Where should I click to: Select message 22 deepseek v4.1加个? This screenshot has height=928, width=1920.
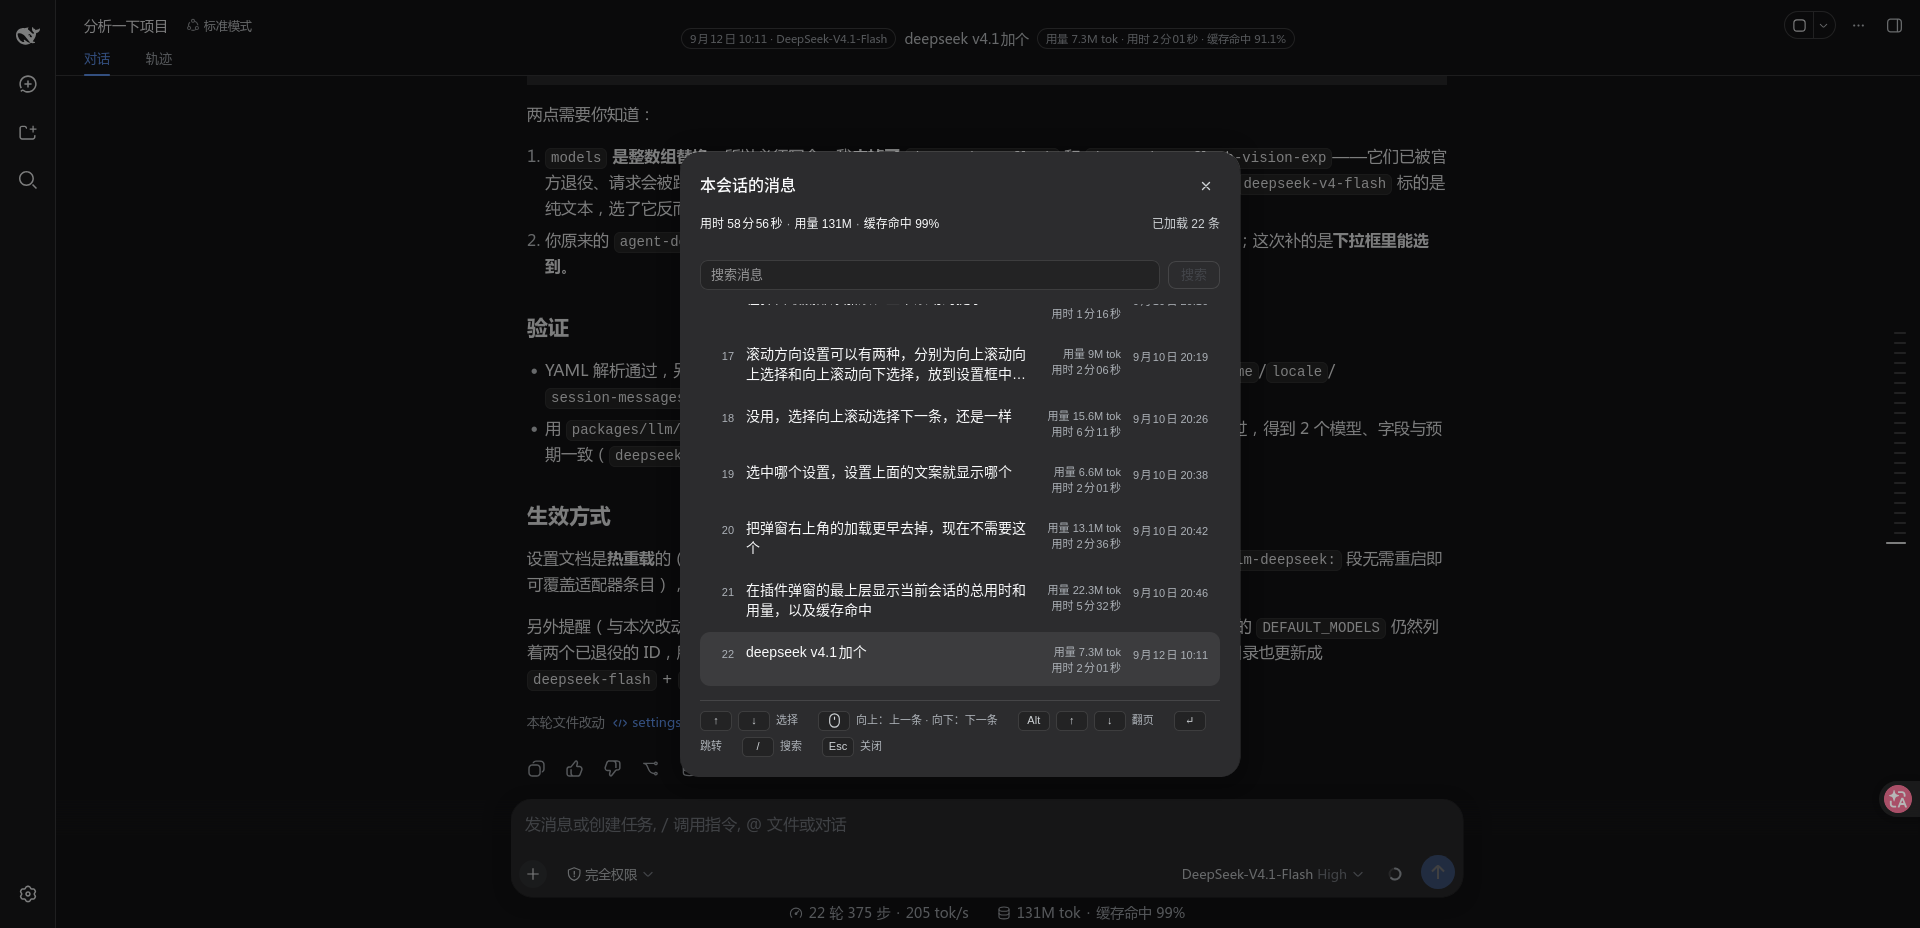[x=960, y=659]
